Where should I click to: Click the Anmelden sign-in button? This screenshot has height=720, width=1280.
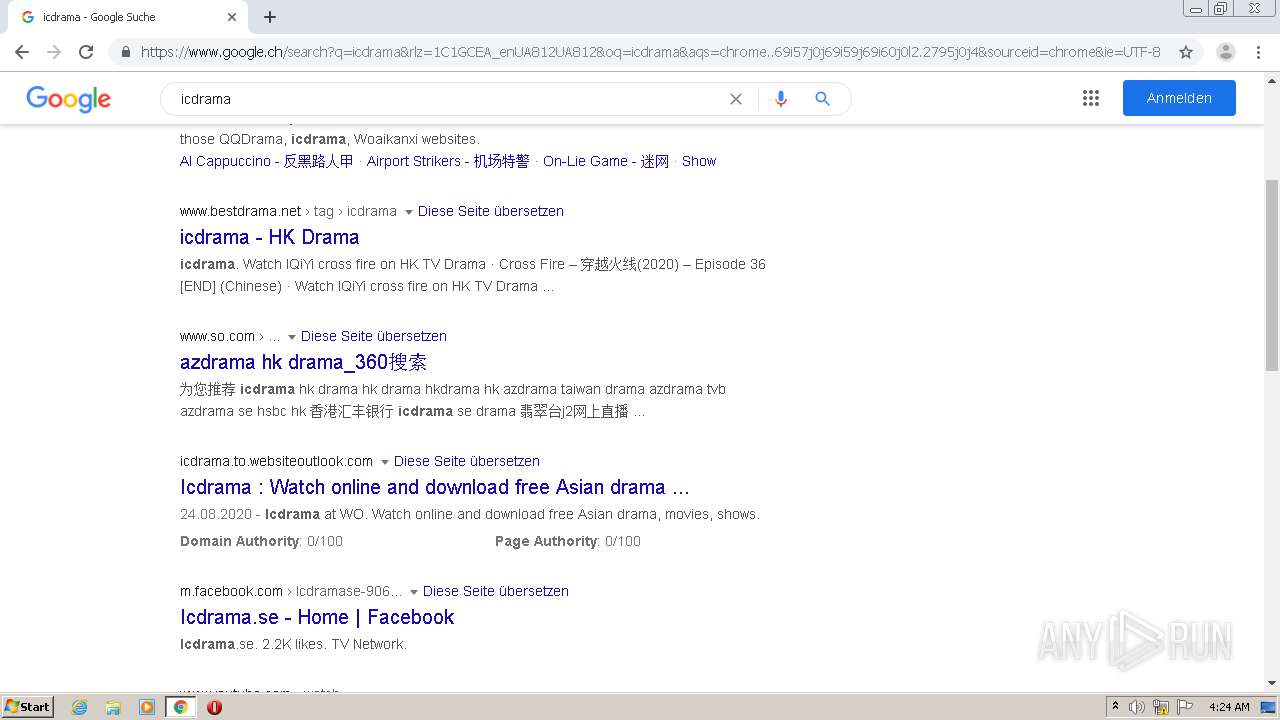click(x=1179, y=98)
